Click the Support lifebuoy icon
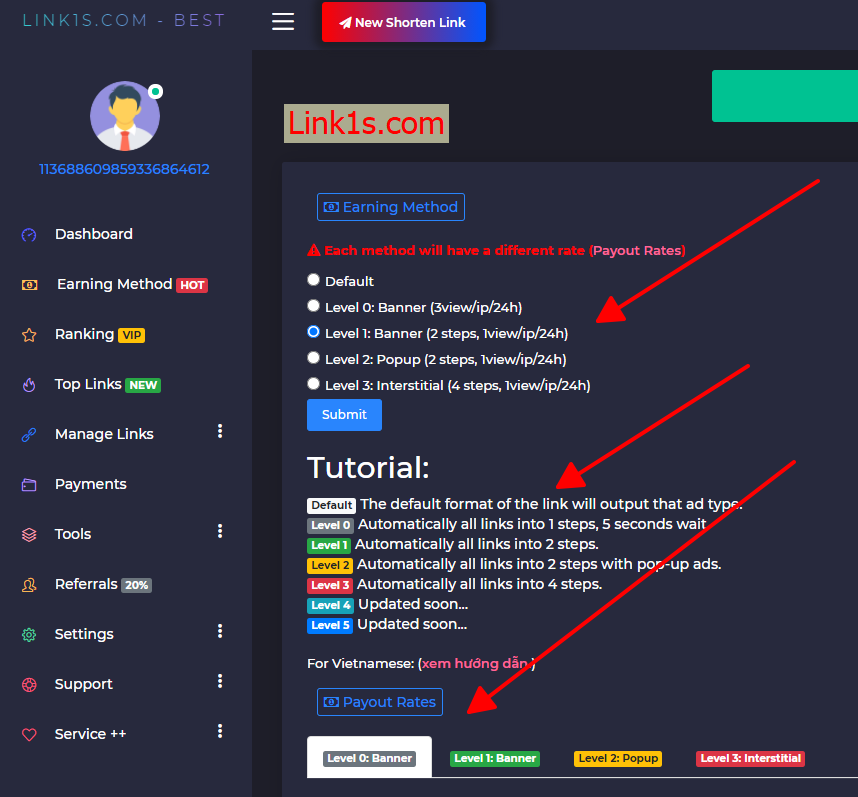 point(29,685)
